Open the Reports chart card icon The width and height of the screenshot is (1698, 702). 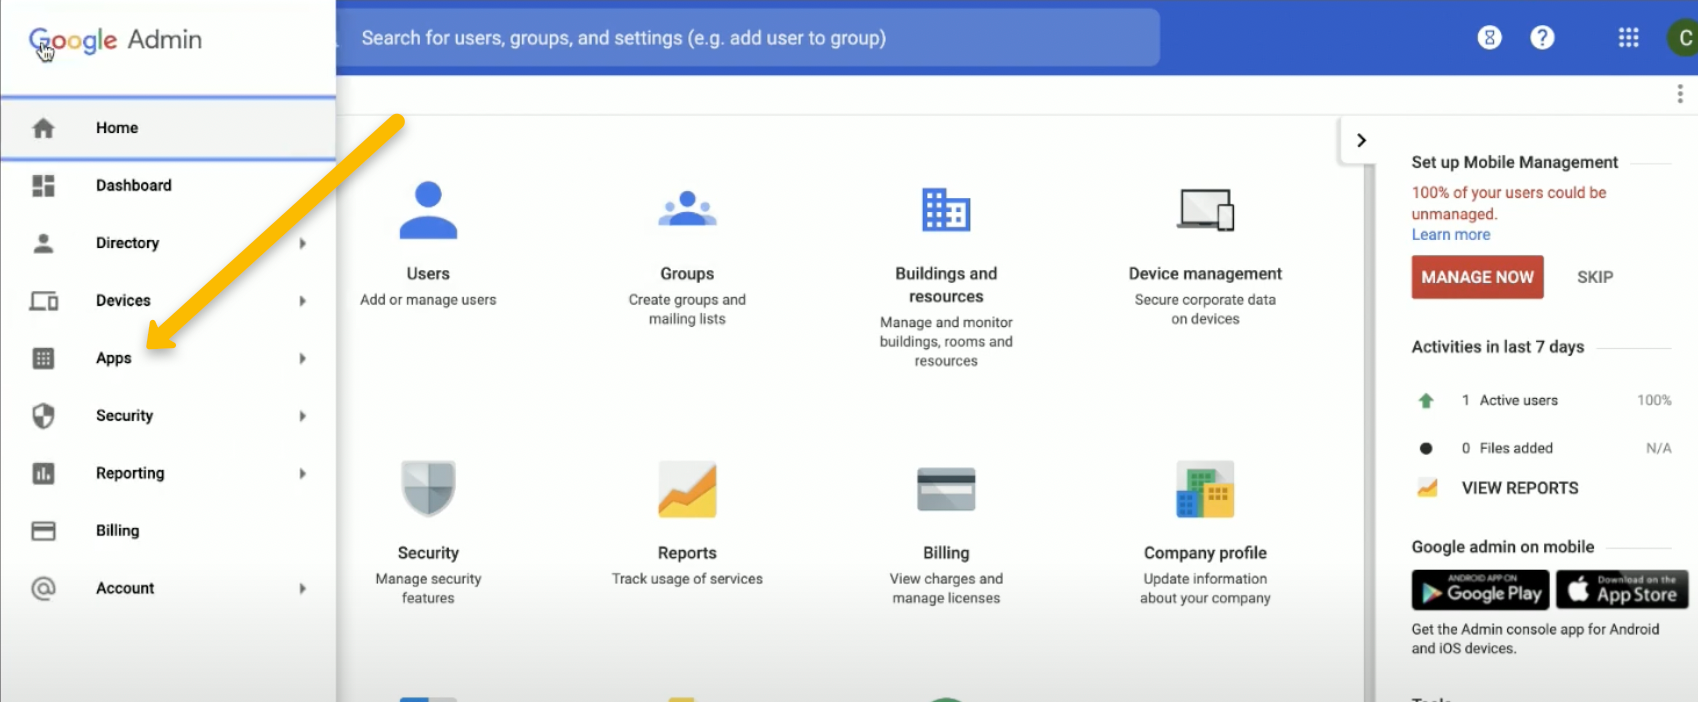point(687,489)
